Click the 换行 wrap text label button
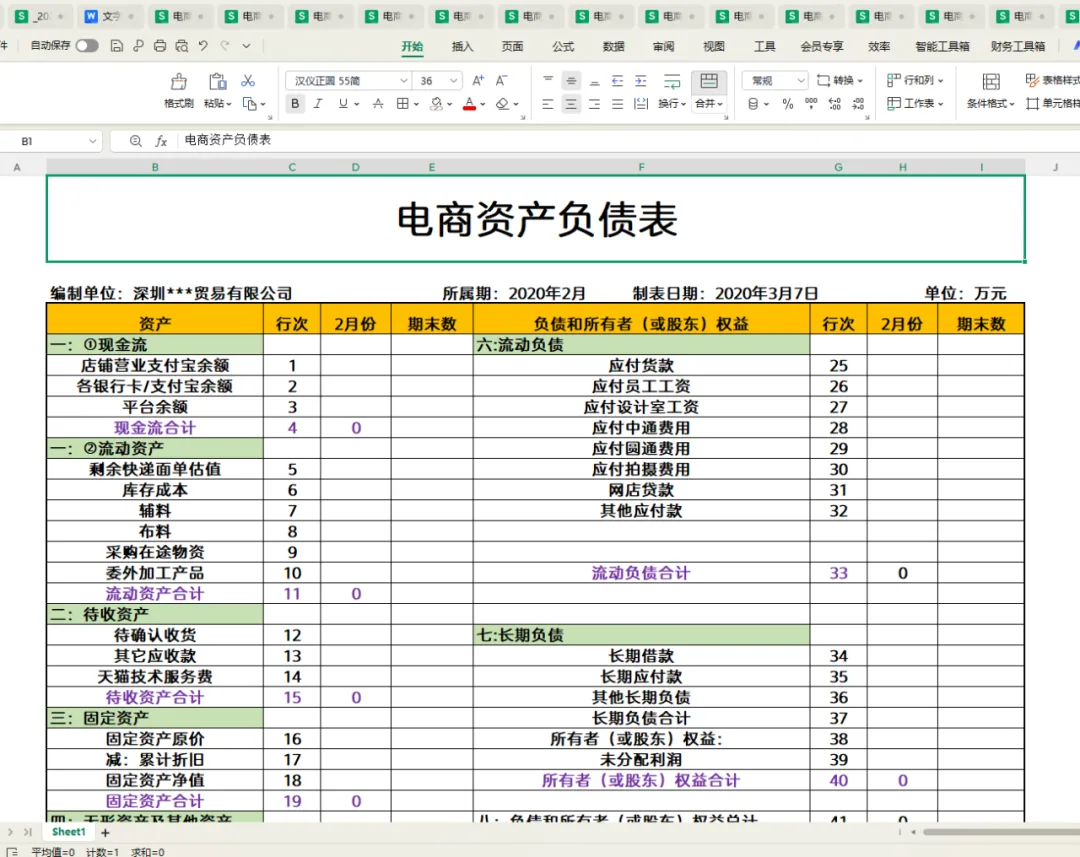Screen dimensions: 1080x857 672,103
